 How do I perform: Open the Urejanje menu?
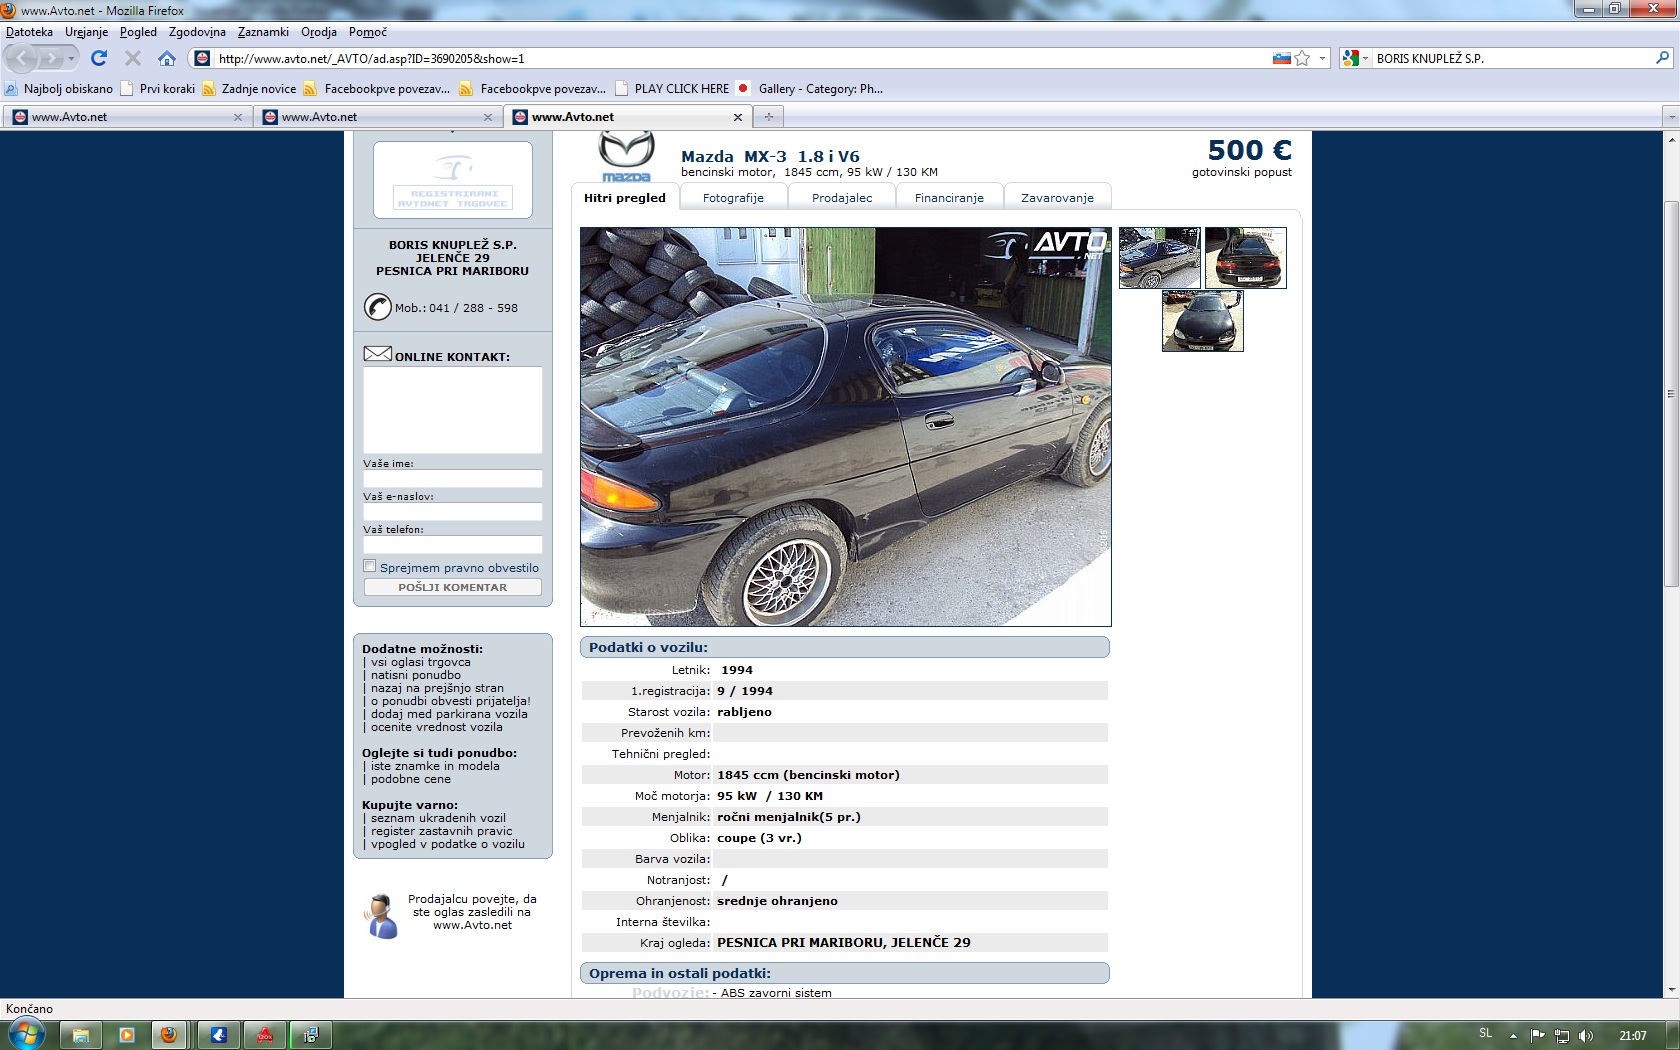coord(86,32)
